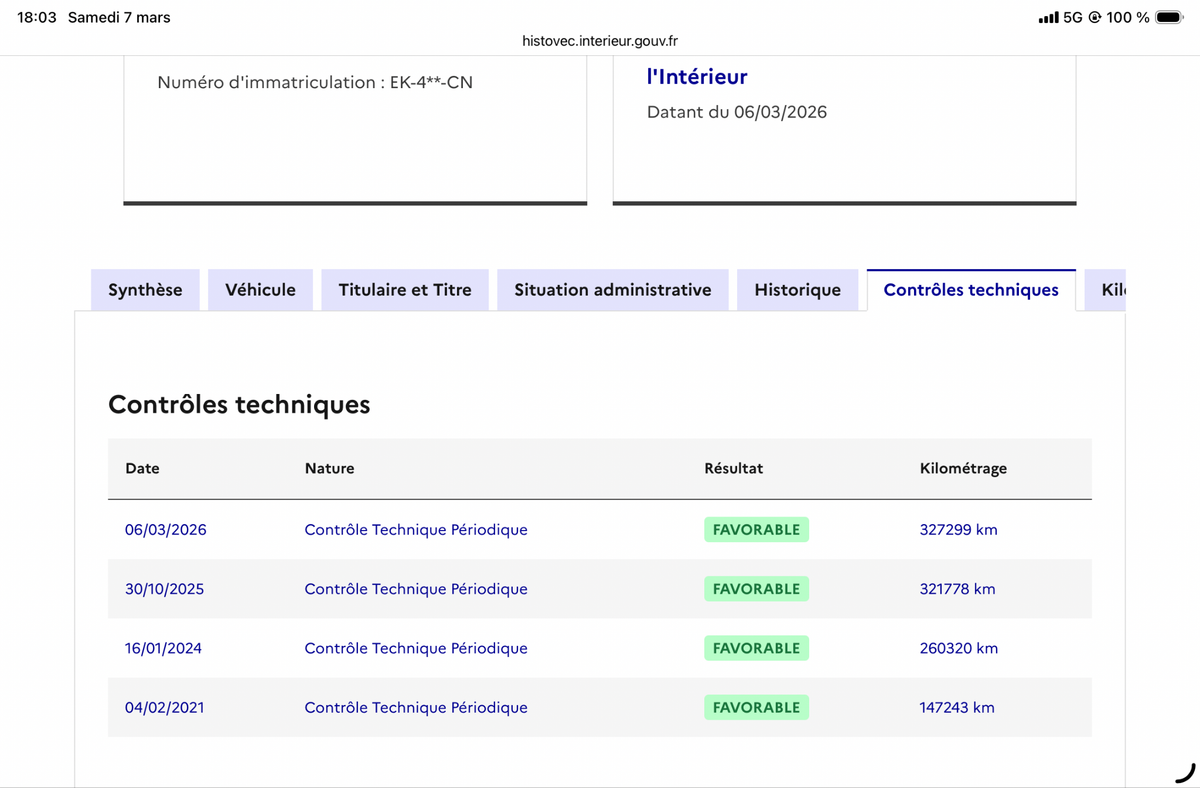Tap the battery icon in status bar

(1169, 17)
